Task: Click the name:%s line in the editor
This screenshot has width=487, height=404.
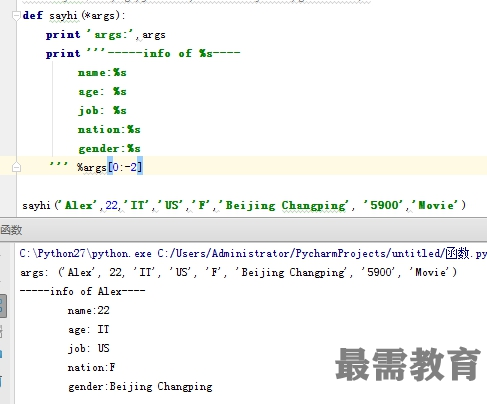Action: coord(102,73)
